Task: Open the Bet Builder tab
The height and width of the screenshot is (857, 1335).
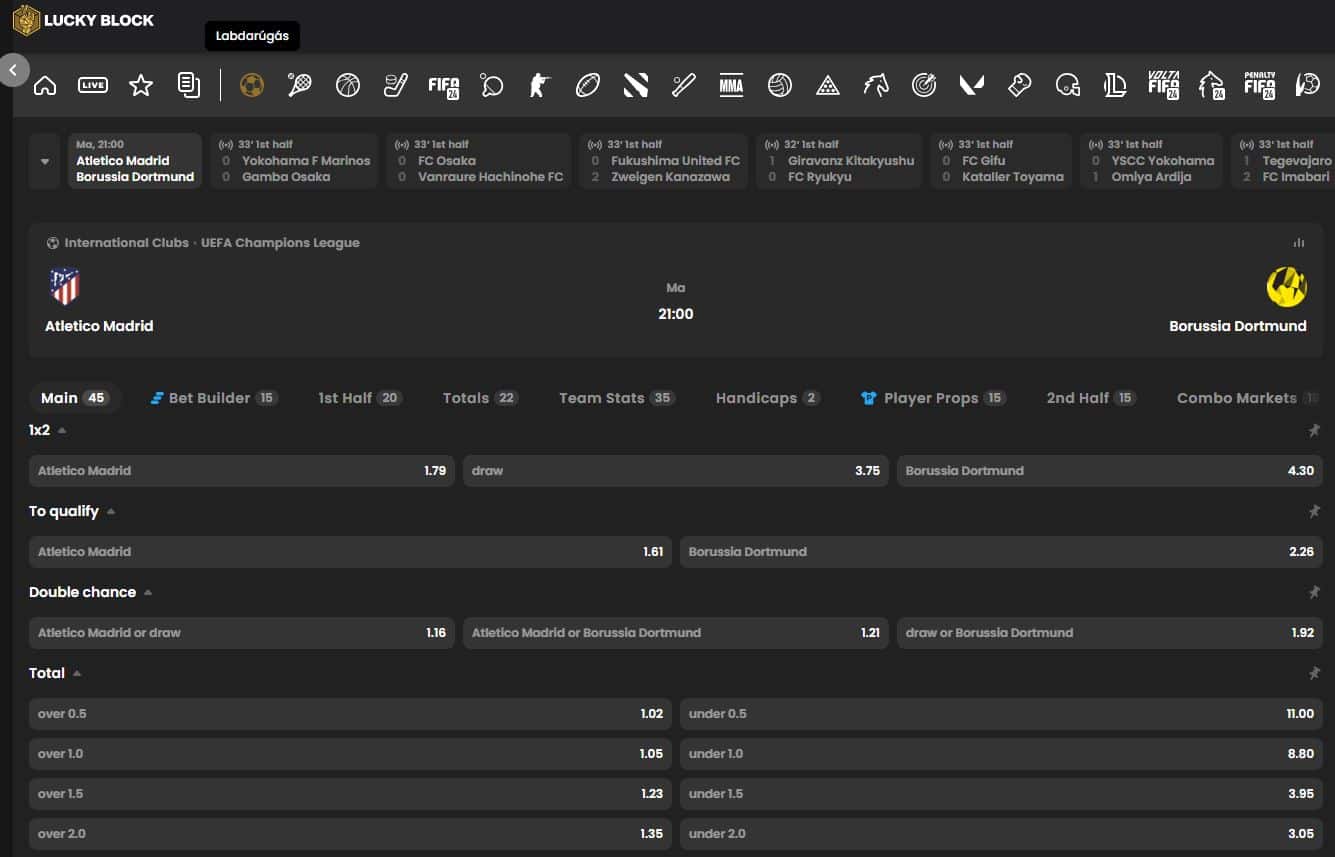Action: pyautogui.click(x=213, y=398)
